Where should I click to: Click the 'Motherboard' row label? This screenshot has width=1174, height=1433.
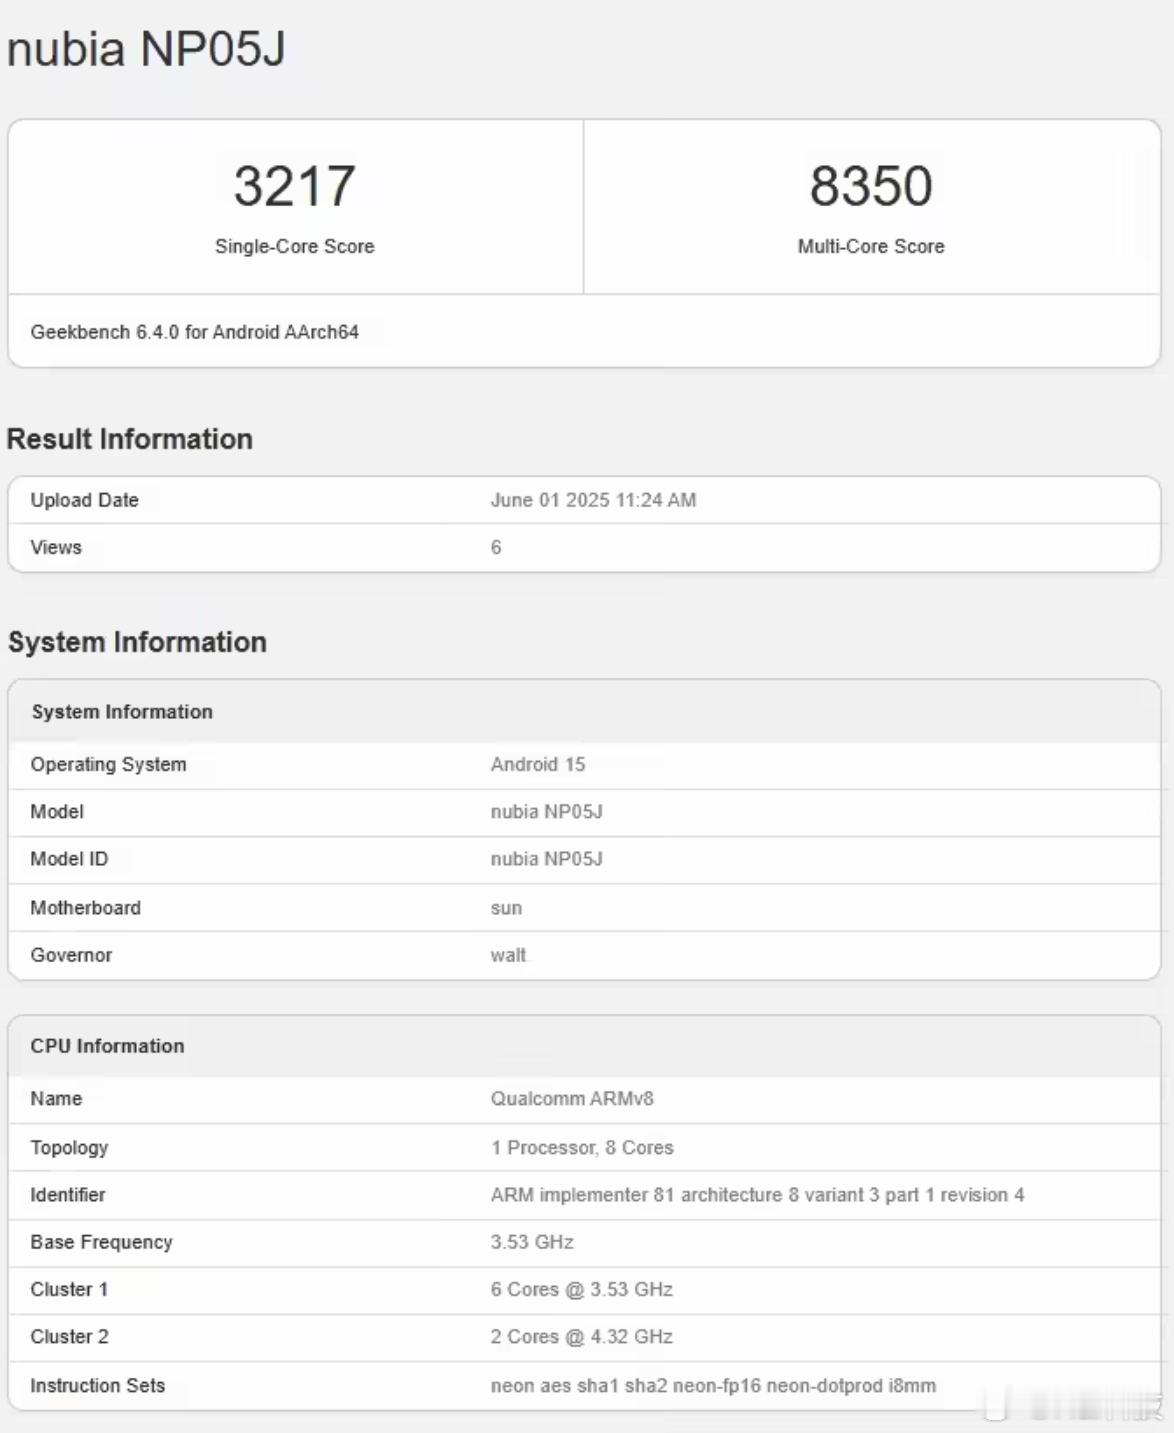click(x=86, y=908)
